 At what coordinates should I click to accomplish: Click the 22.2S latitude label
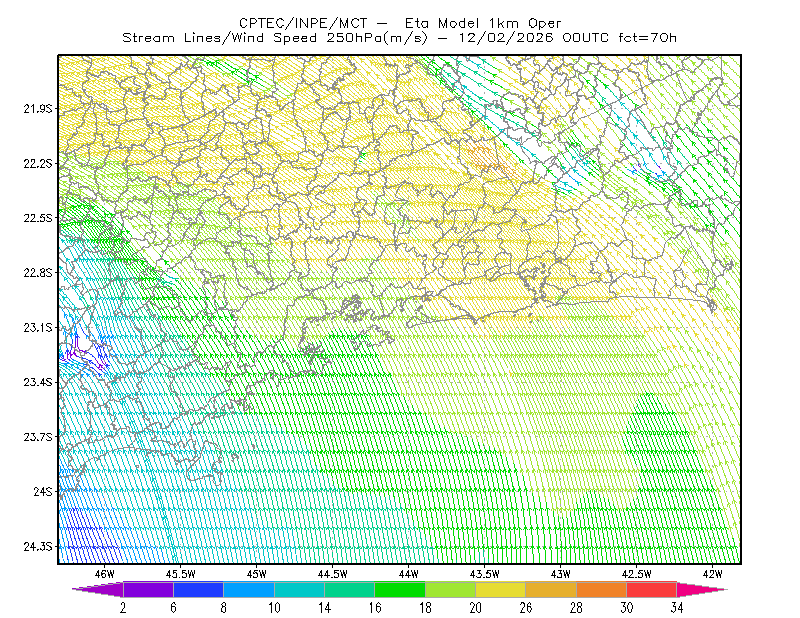coord(38,163)
